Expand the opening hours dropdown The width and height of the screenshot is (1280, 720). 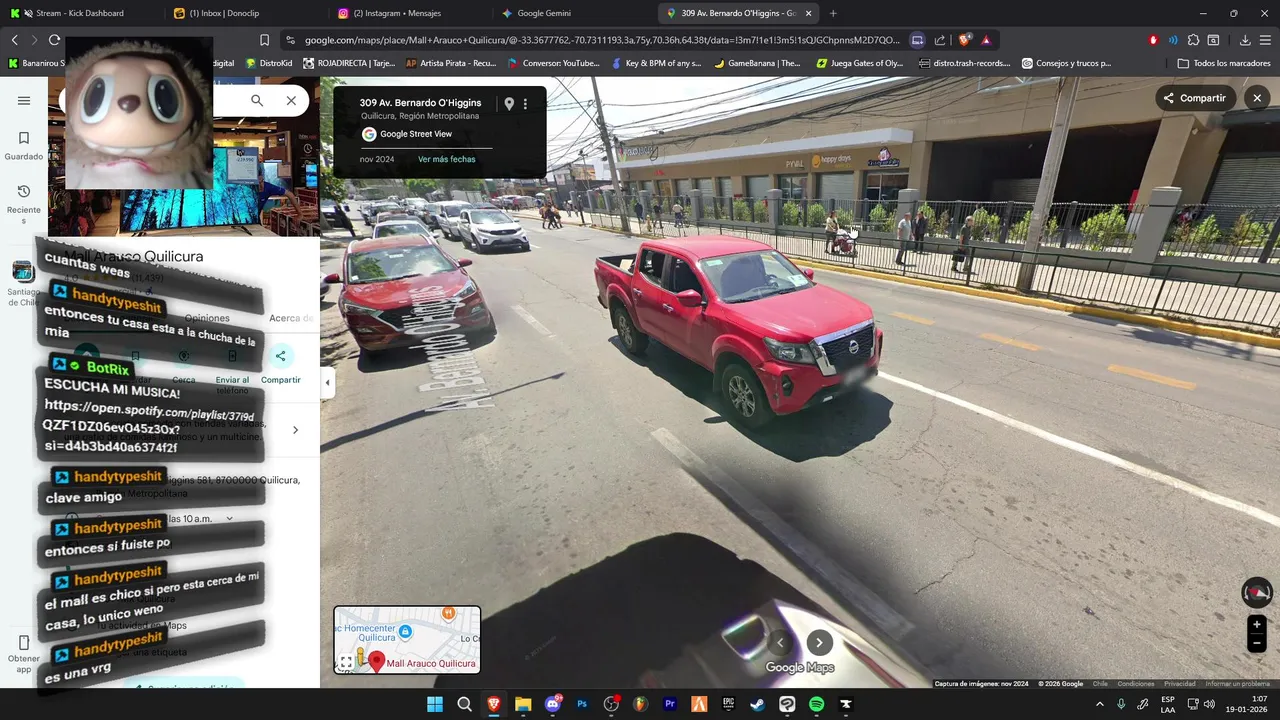tap(229, 518)
